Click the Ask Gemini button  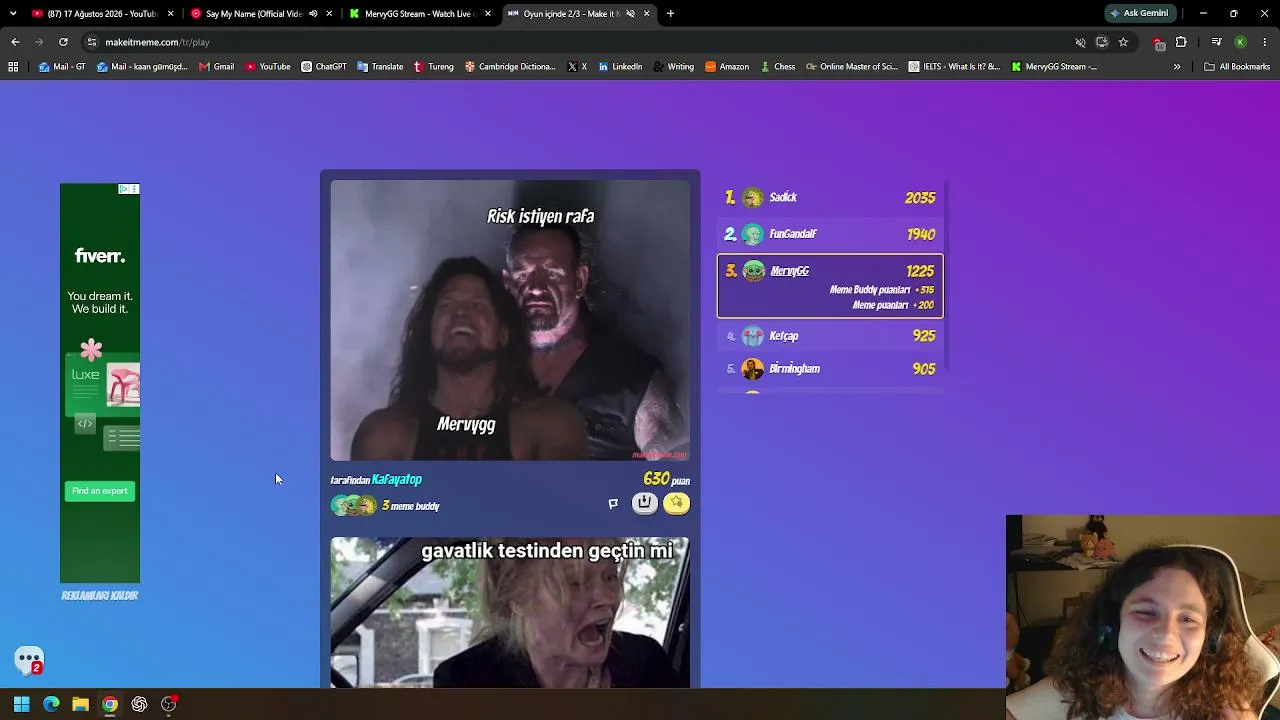pos(1138,14)
